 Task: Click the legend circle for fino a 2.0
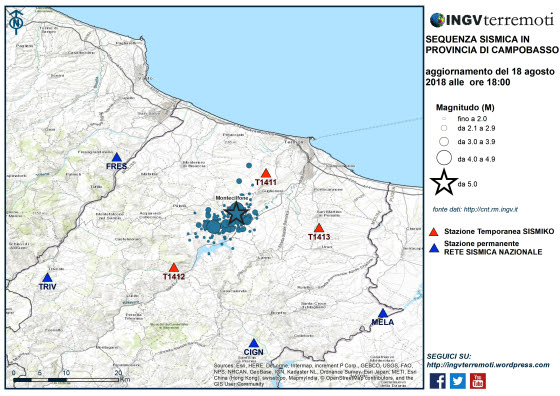(444, 118)
